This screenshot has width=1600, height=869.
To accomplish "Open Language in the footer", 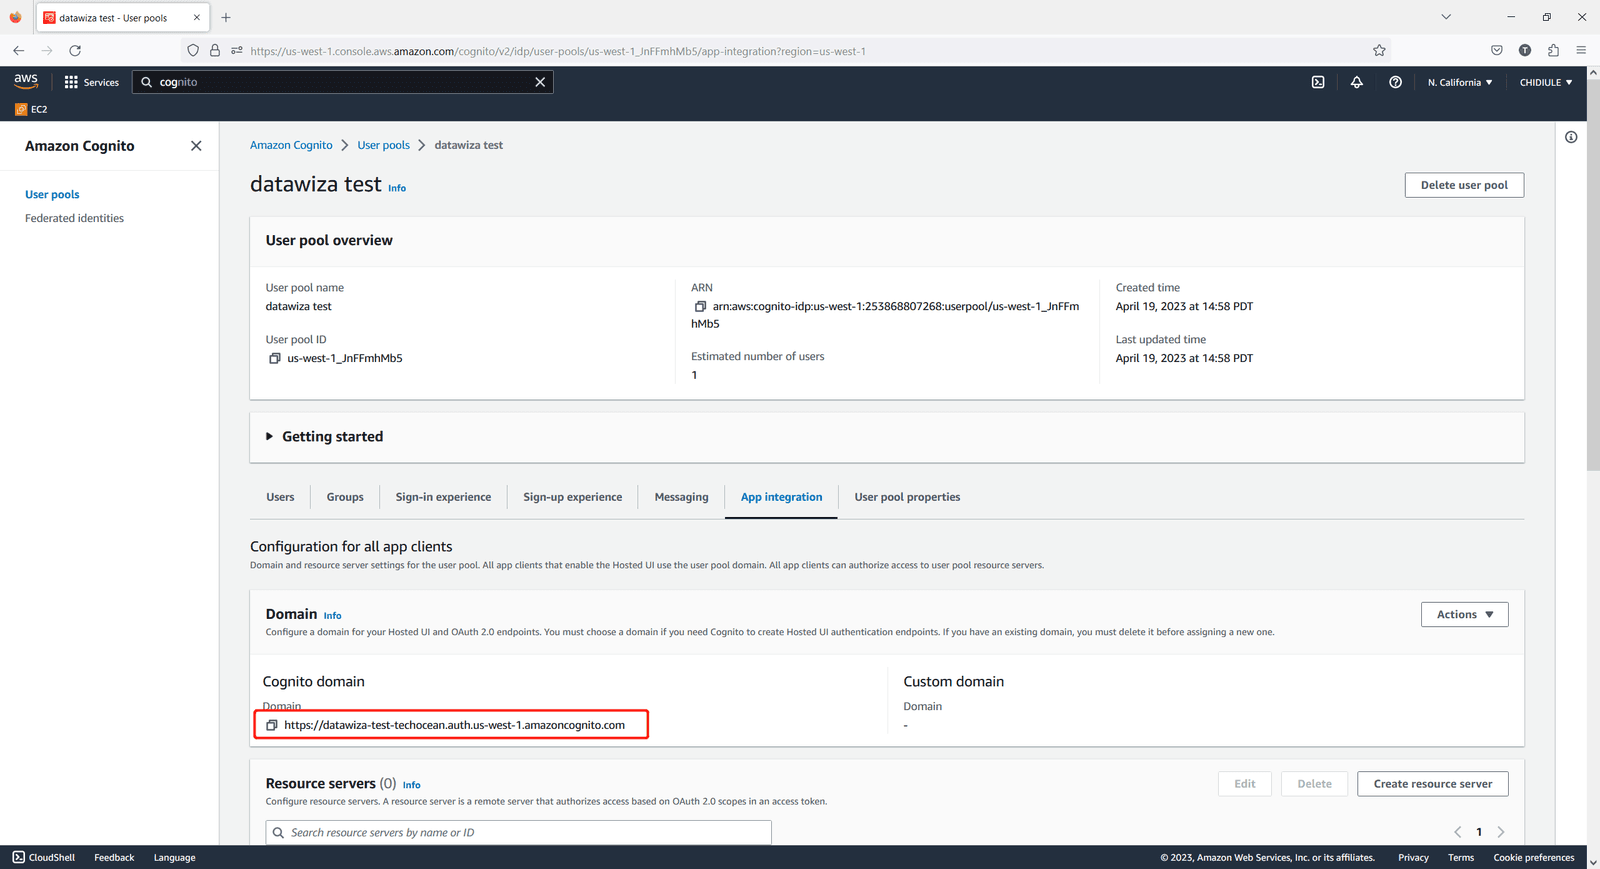I will tap(174, 857).
